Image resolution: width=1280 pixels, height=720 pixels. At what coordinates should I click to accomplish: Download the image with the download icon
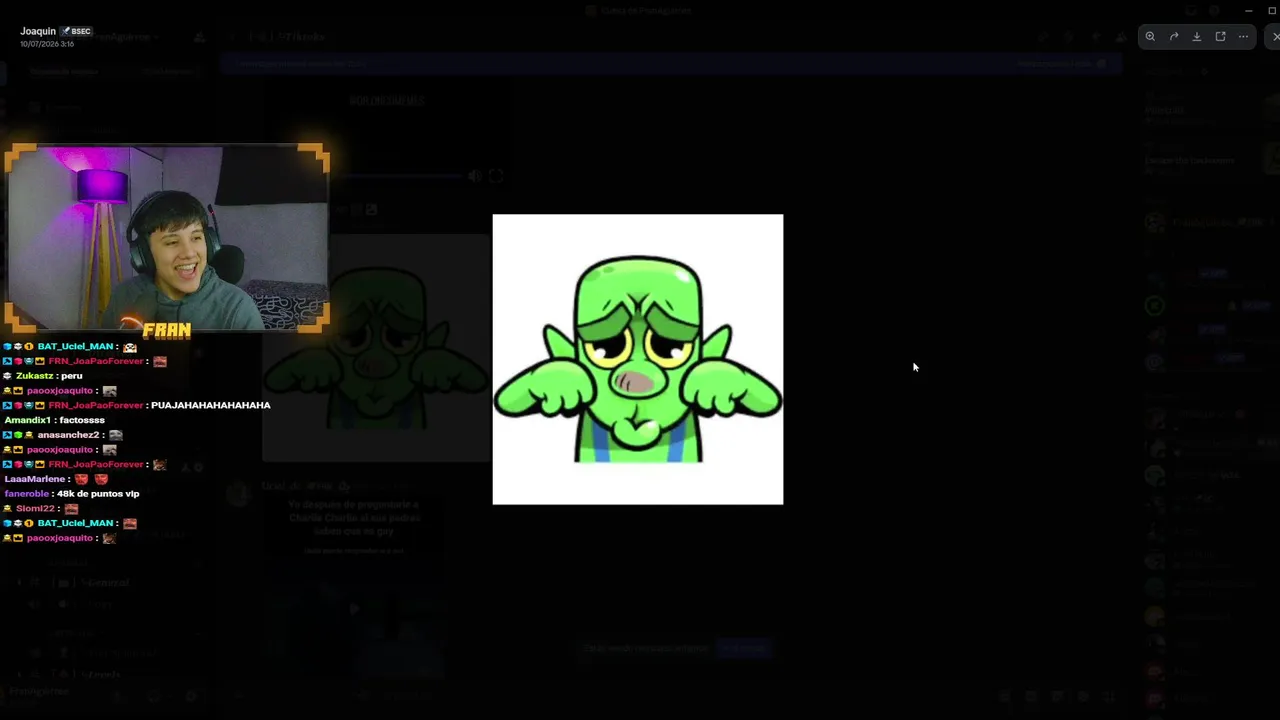tap(1197, 37)
